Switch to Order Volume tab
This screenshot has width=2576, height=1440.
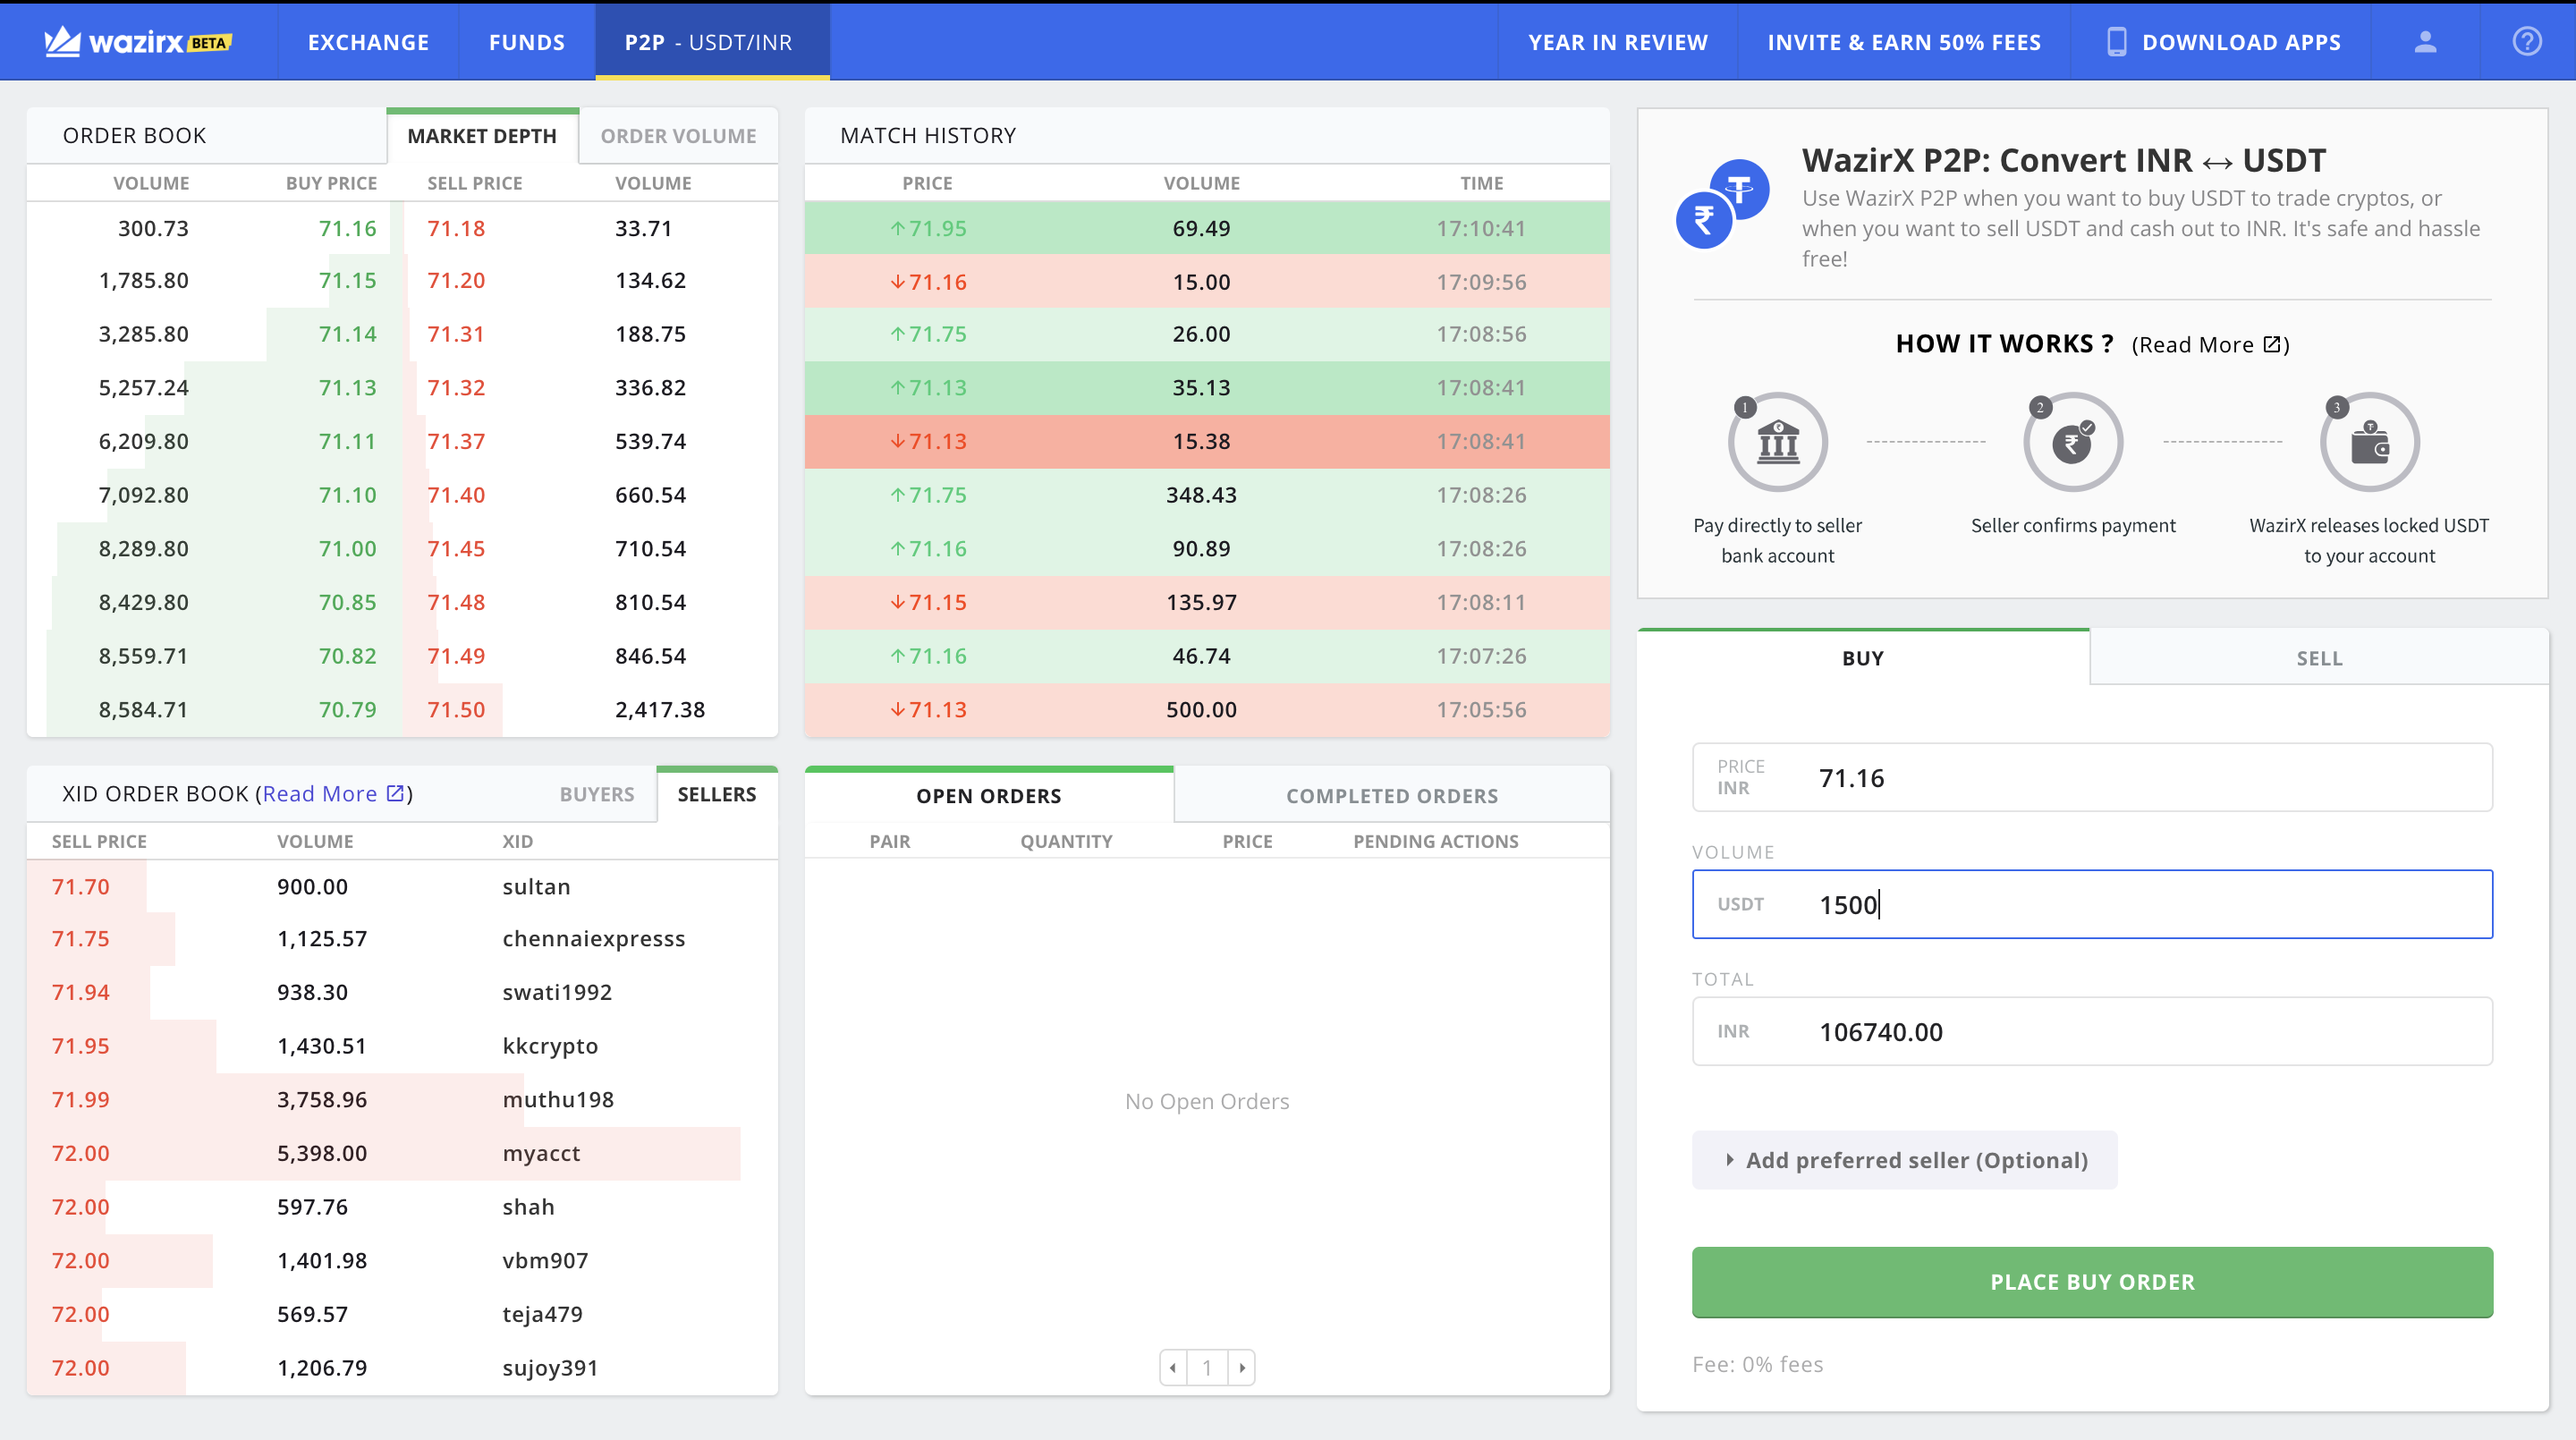678,136
